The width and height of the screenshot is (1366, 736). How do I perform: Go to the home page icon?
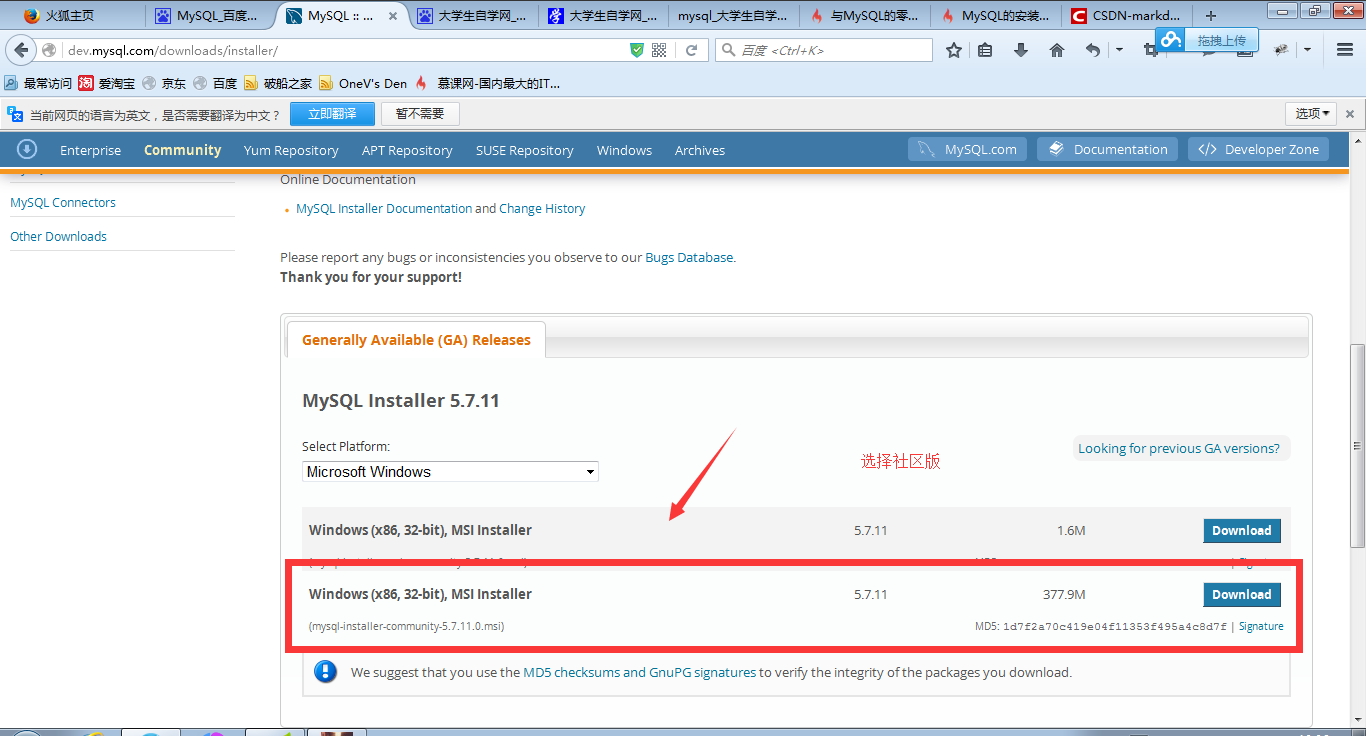(x=1057, y=50)
